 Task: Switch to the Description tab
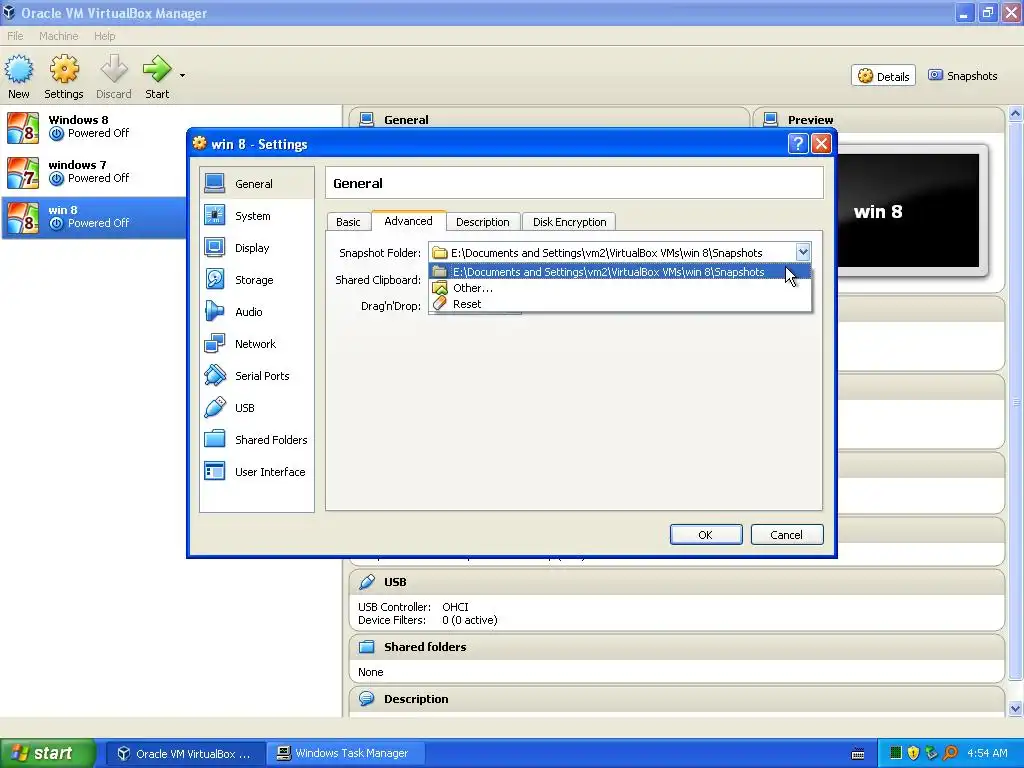click(x=483, y=222)
